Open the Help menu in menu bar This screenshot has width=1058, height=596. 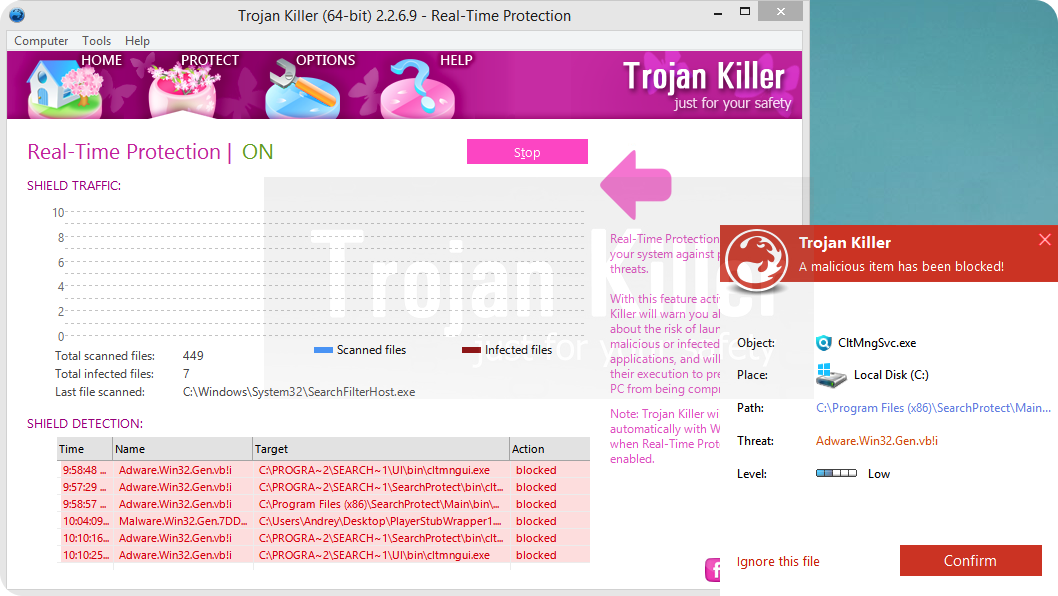pos(137,41)
